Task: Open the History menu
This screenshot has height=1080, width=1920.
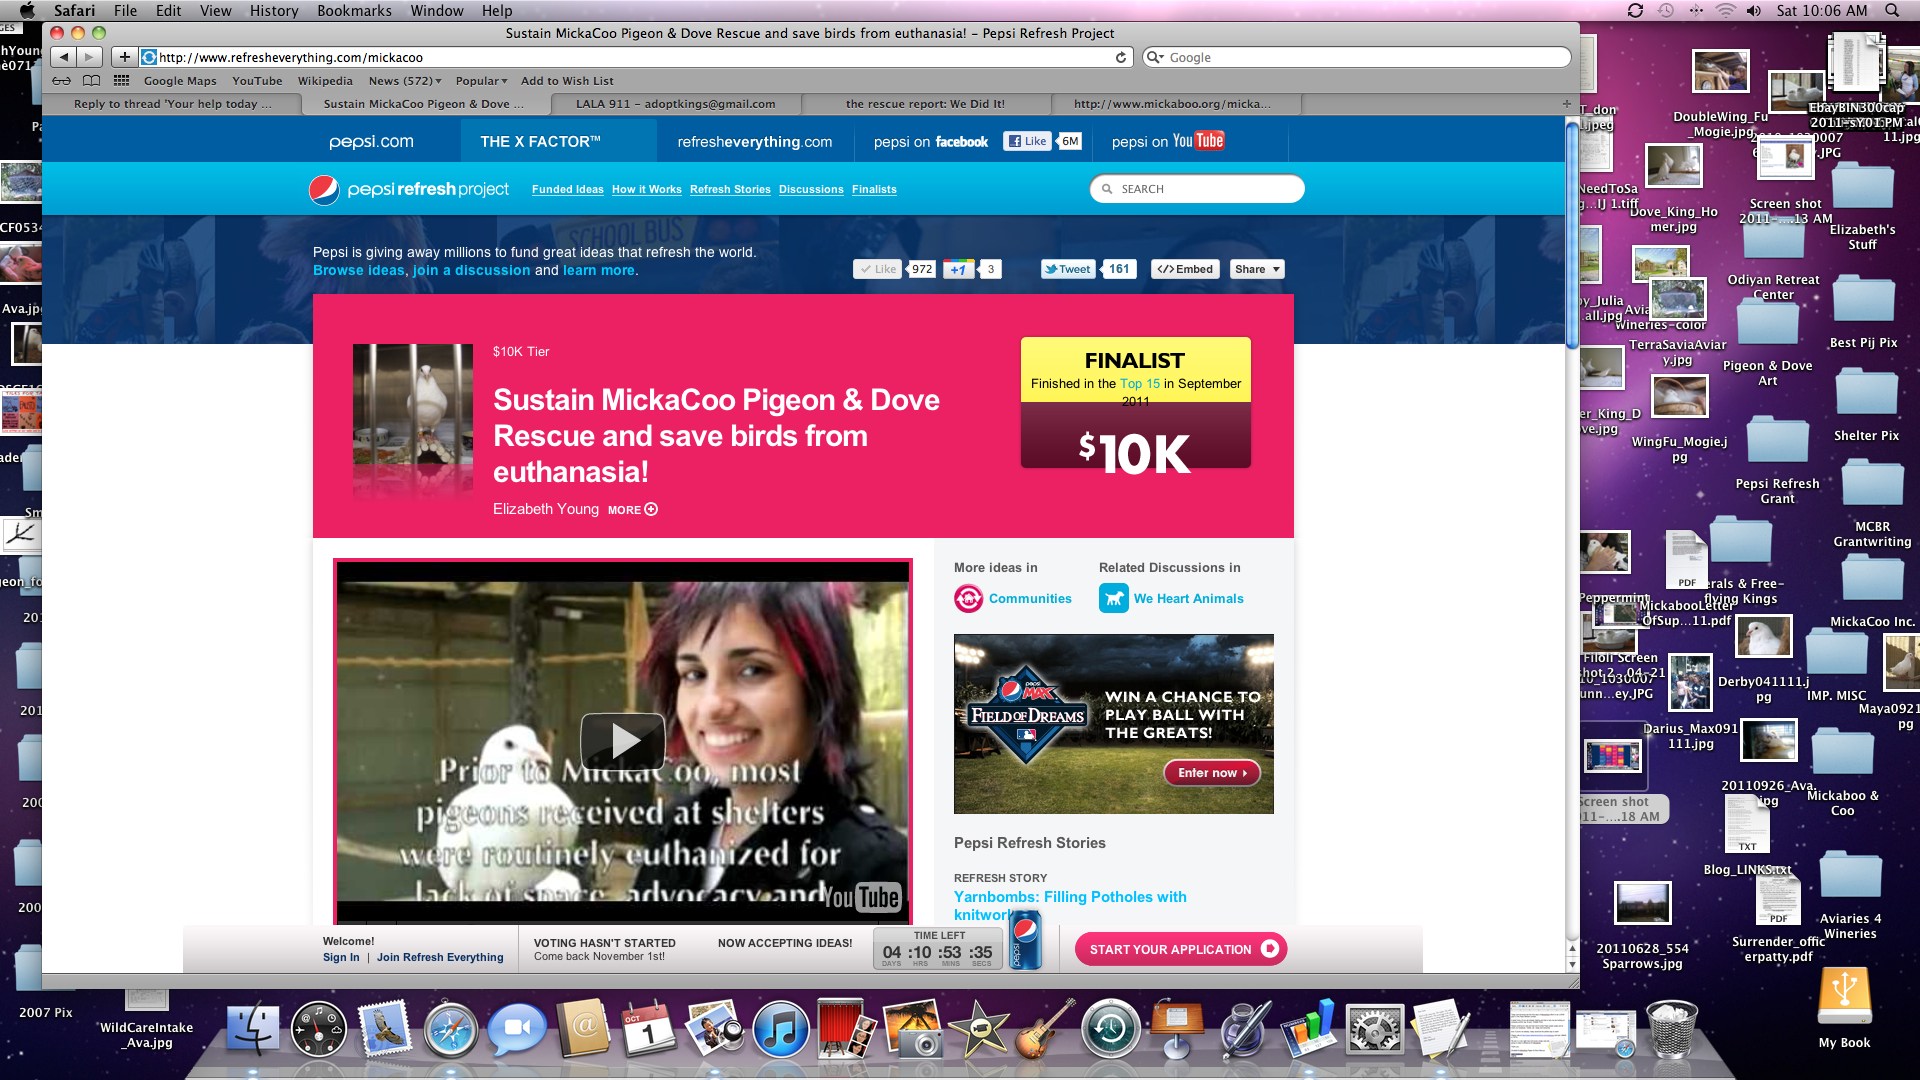Action: click(x=273, y=10)
